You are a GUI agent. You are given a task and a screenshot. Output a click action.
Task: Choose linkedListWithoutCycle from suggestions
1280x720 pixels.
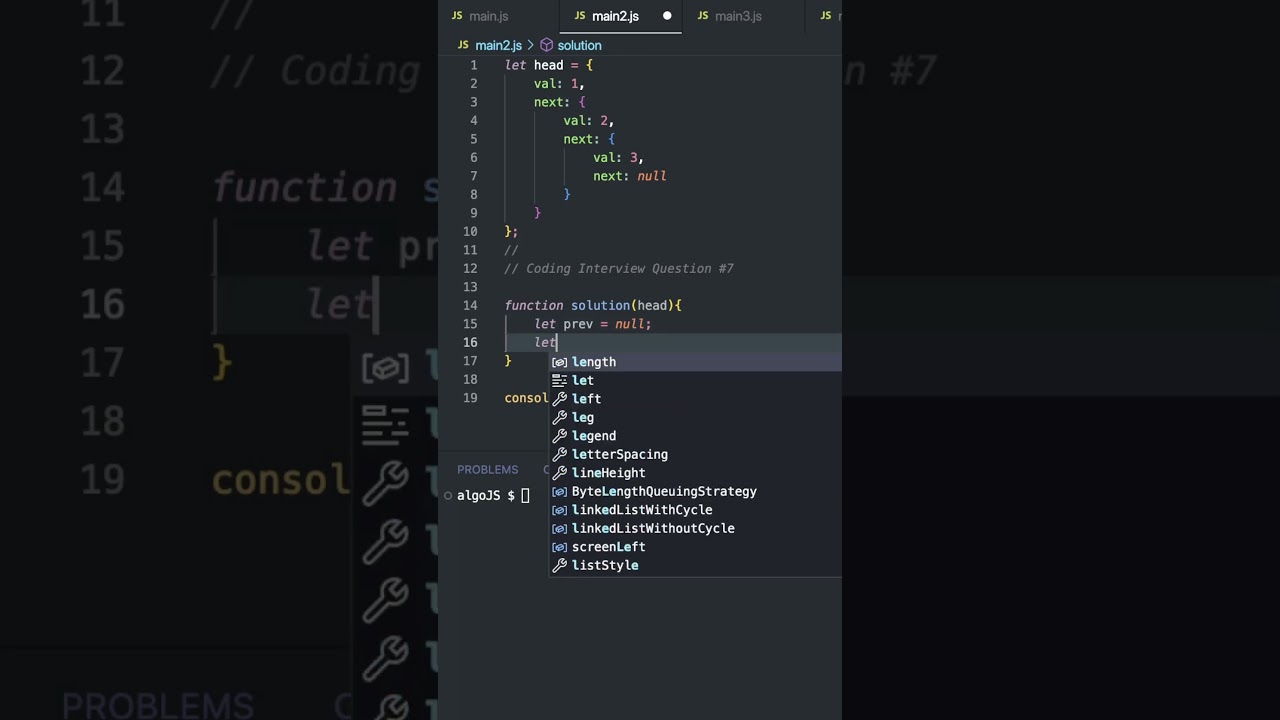coord(695,528)
